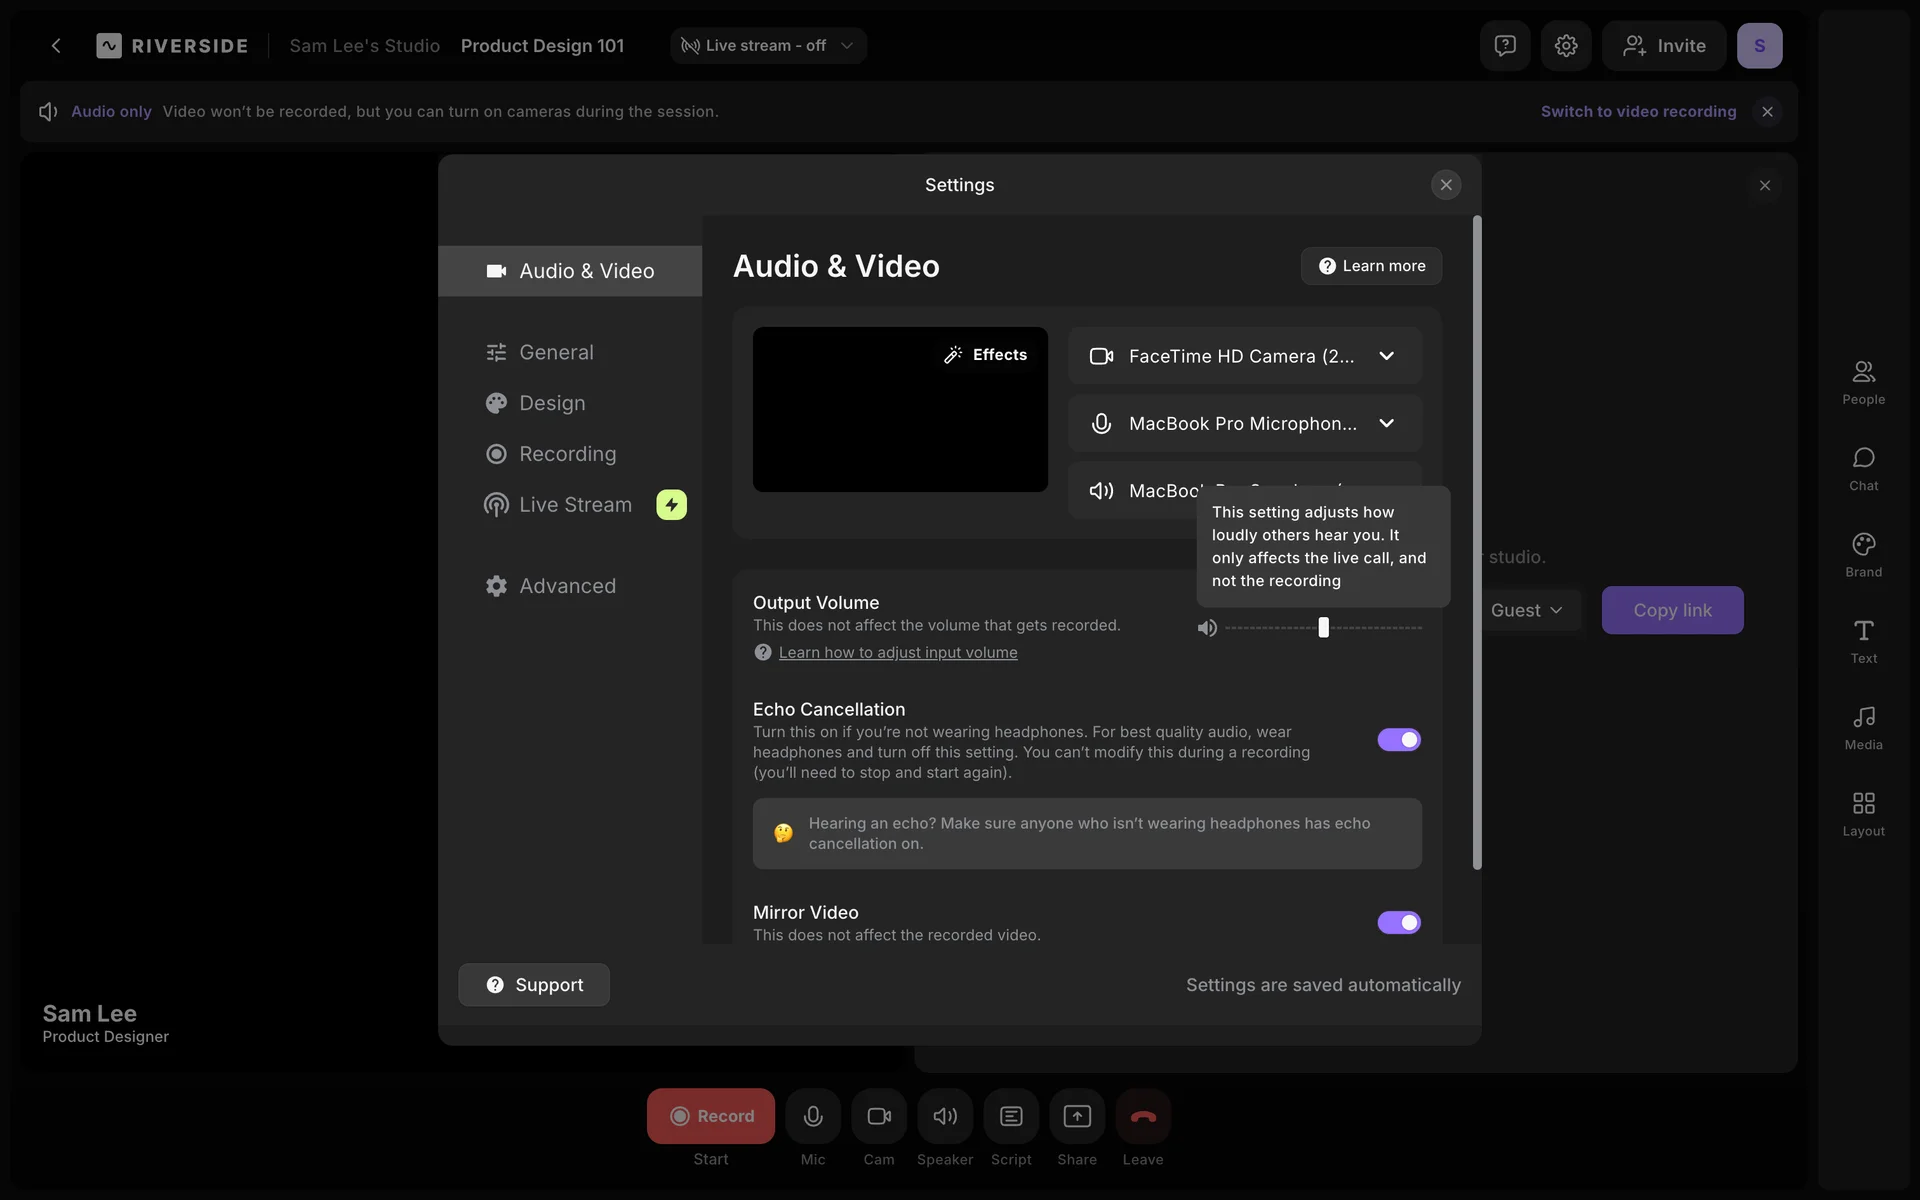Open the Live stream - off dropdown
The width and height of the screenshot is (1920, 1200).
click(768, 46)
